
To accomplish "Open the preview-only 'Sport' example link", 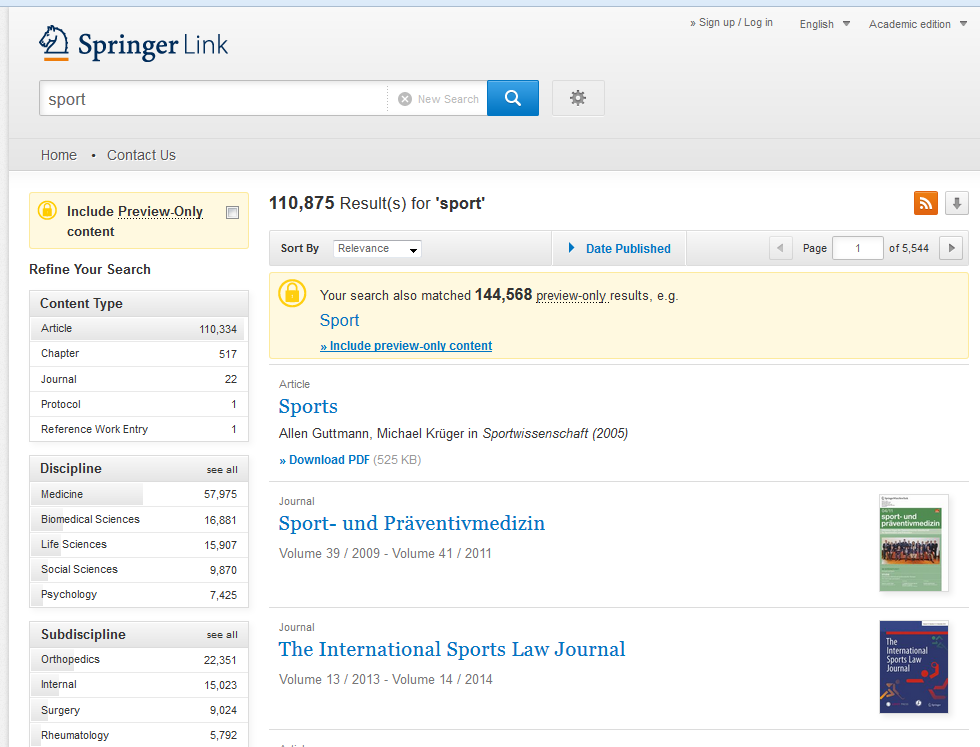I will click(x=339, y=320).
